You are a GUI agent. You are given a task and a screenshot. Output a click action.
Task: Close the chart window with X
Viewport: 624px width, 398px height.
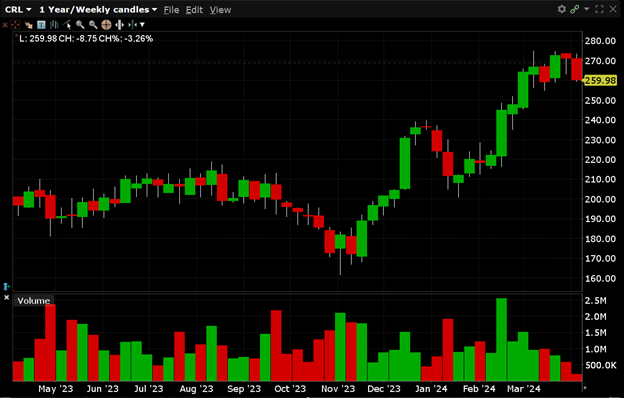613,9
